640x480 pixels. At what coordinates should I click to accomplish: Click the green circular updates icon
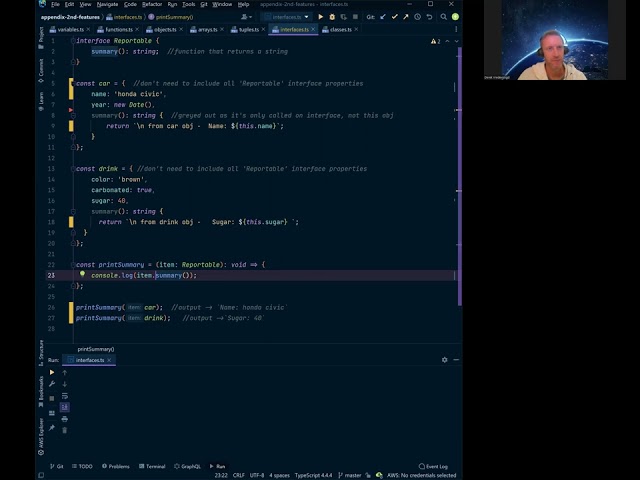(456, 17)
